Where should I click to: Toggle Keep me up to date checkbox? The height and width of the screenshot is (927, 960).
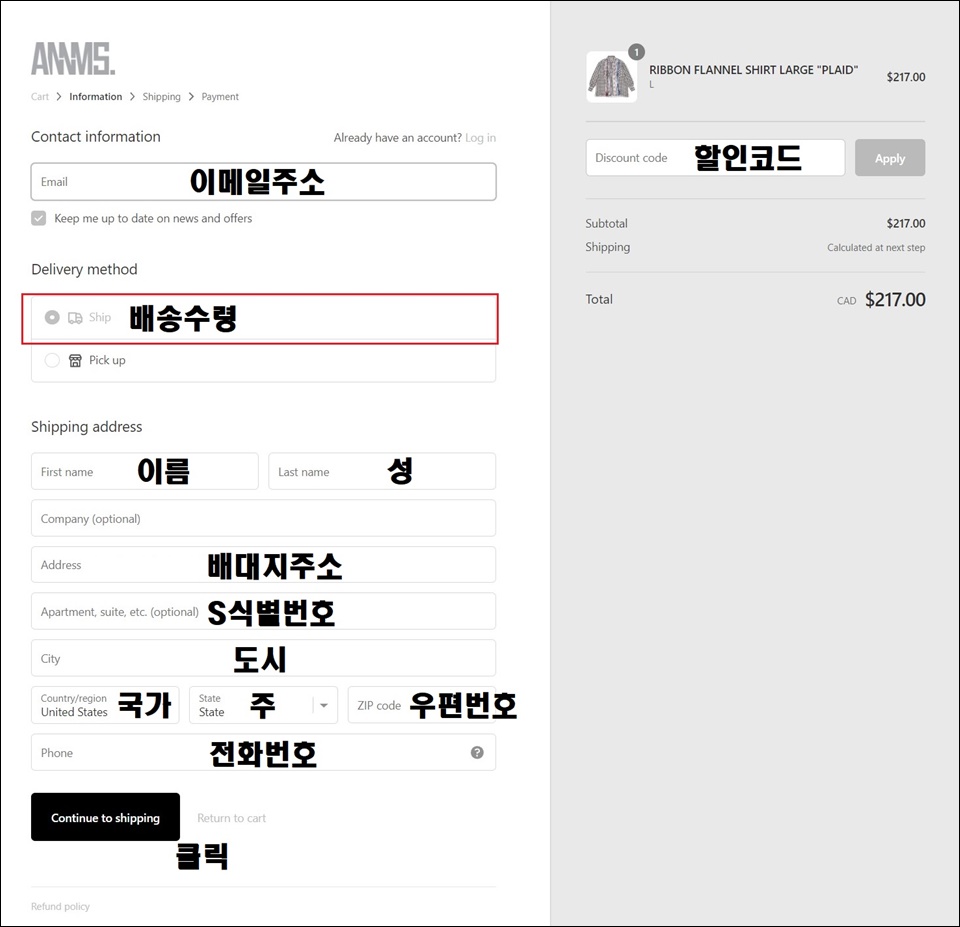(39, 219)
